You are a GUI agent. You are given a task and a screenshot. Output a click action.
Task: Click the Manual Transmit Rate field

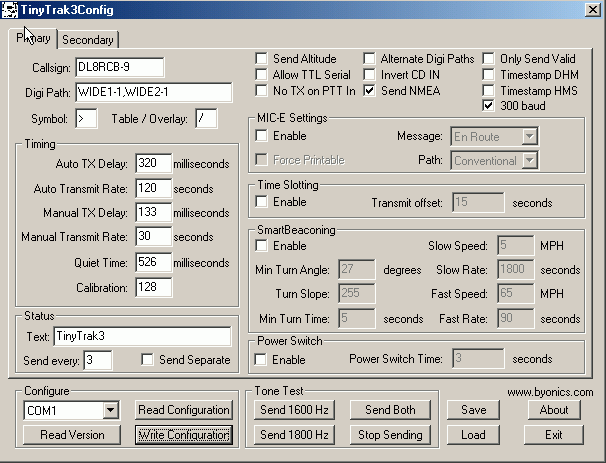click(x=153, y=236)
